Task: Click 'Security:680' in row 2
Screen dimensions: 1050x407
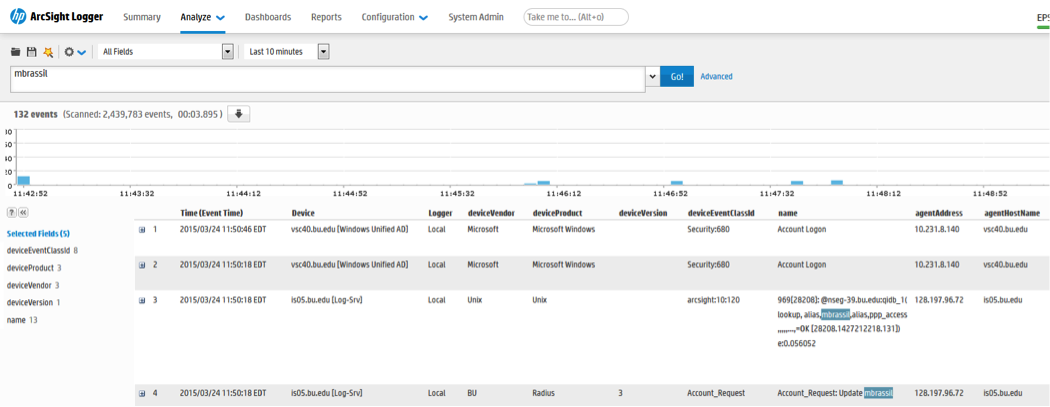Action: point(708,265)
